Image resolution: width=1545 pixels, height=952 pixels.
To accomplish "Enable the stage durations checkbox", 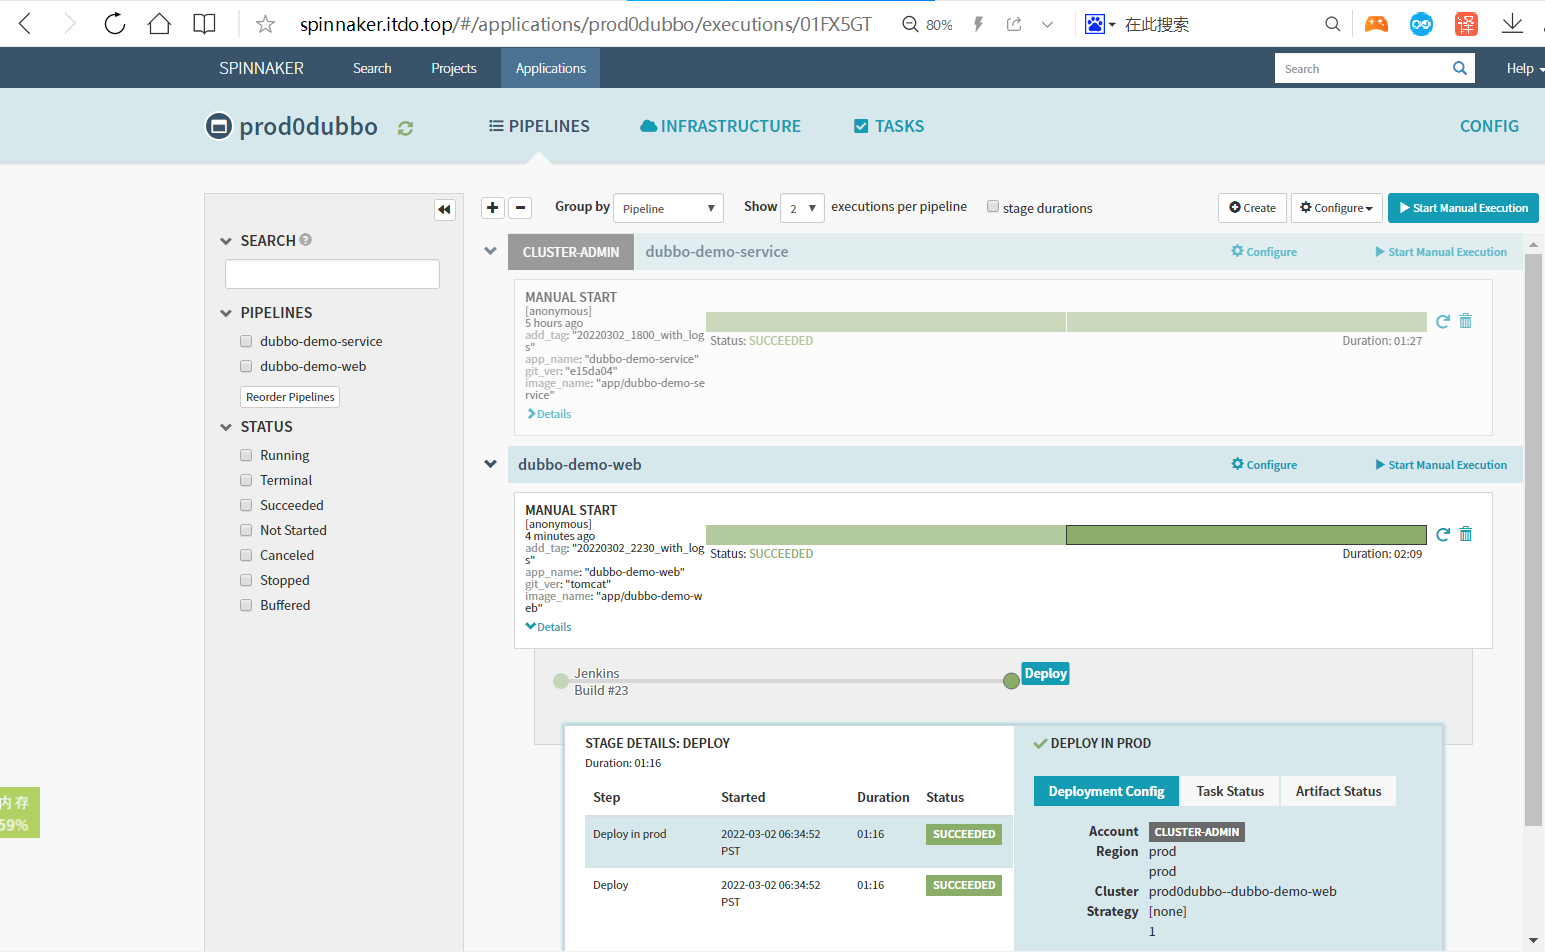I will [993, 207].
